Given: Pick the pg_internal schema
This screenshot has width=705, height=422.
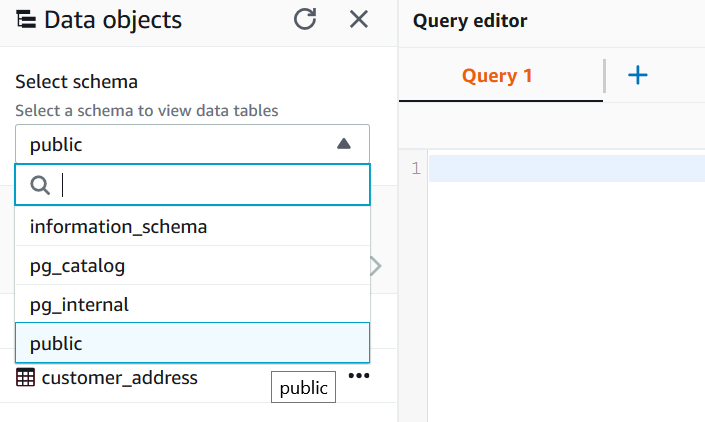Looking at the screenshot, I should tap(80, 305).
